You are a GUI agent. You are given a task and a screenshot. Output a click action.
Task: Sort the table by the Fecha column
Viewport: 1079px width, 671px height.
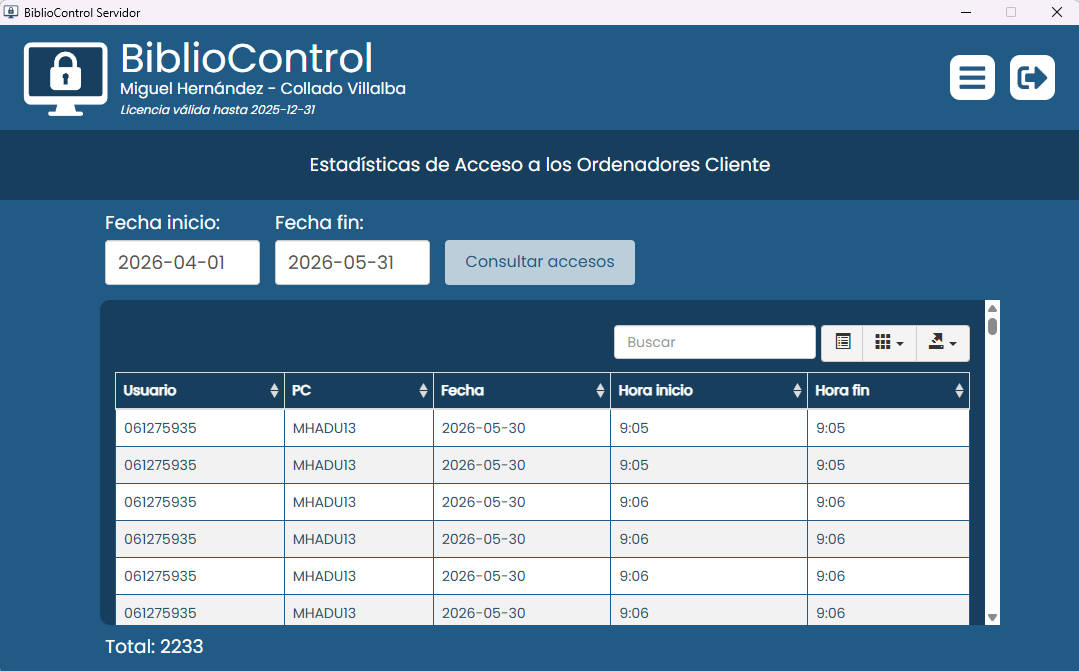pyautogui.click(x=522, y=390)
